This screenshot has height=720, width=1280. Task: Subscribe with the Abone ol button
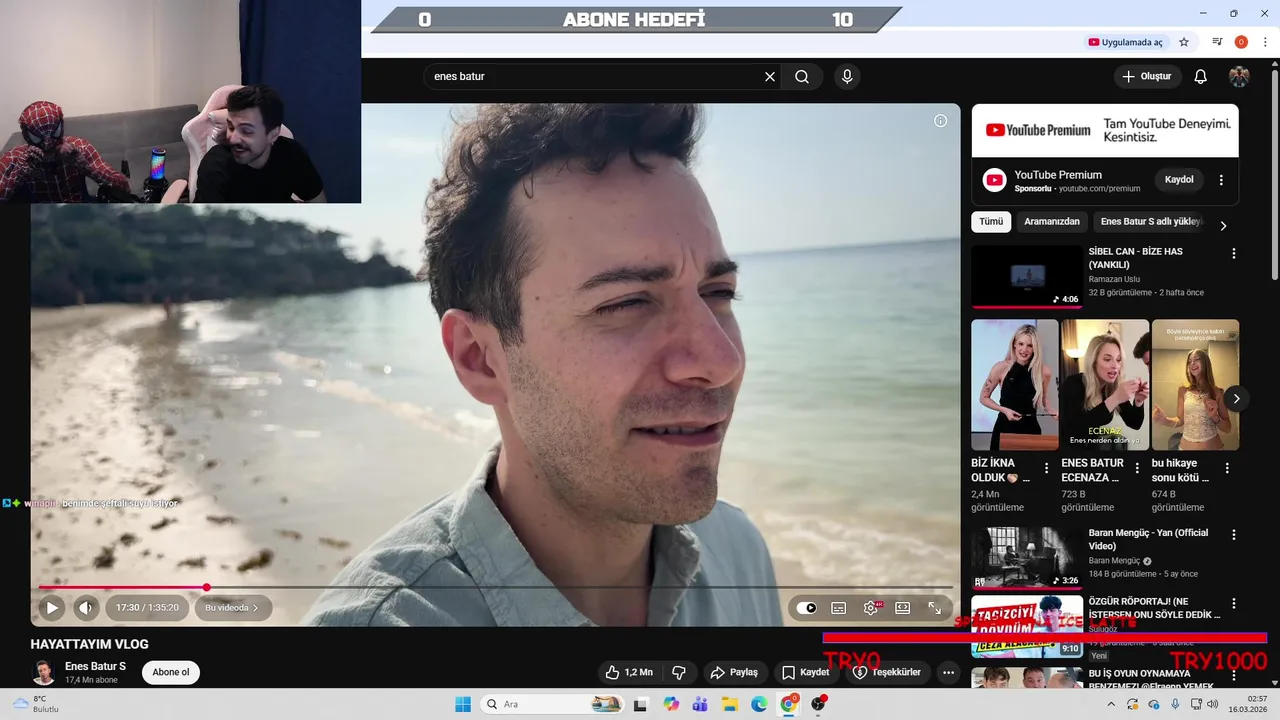coord(171,672)
